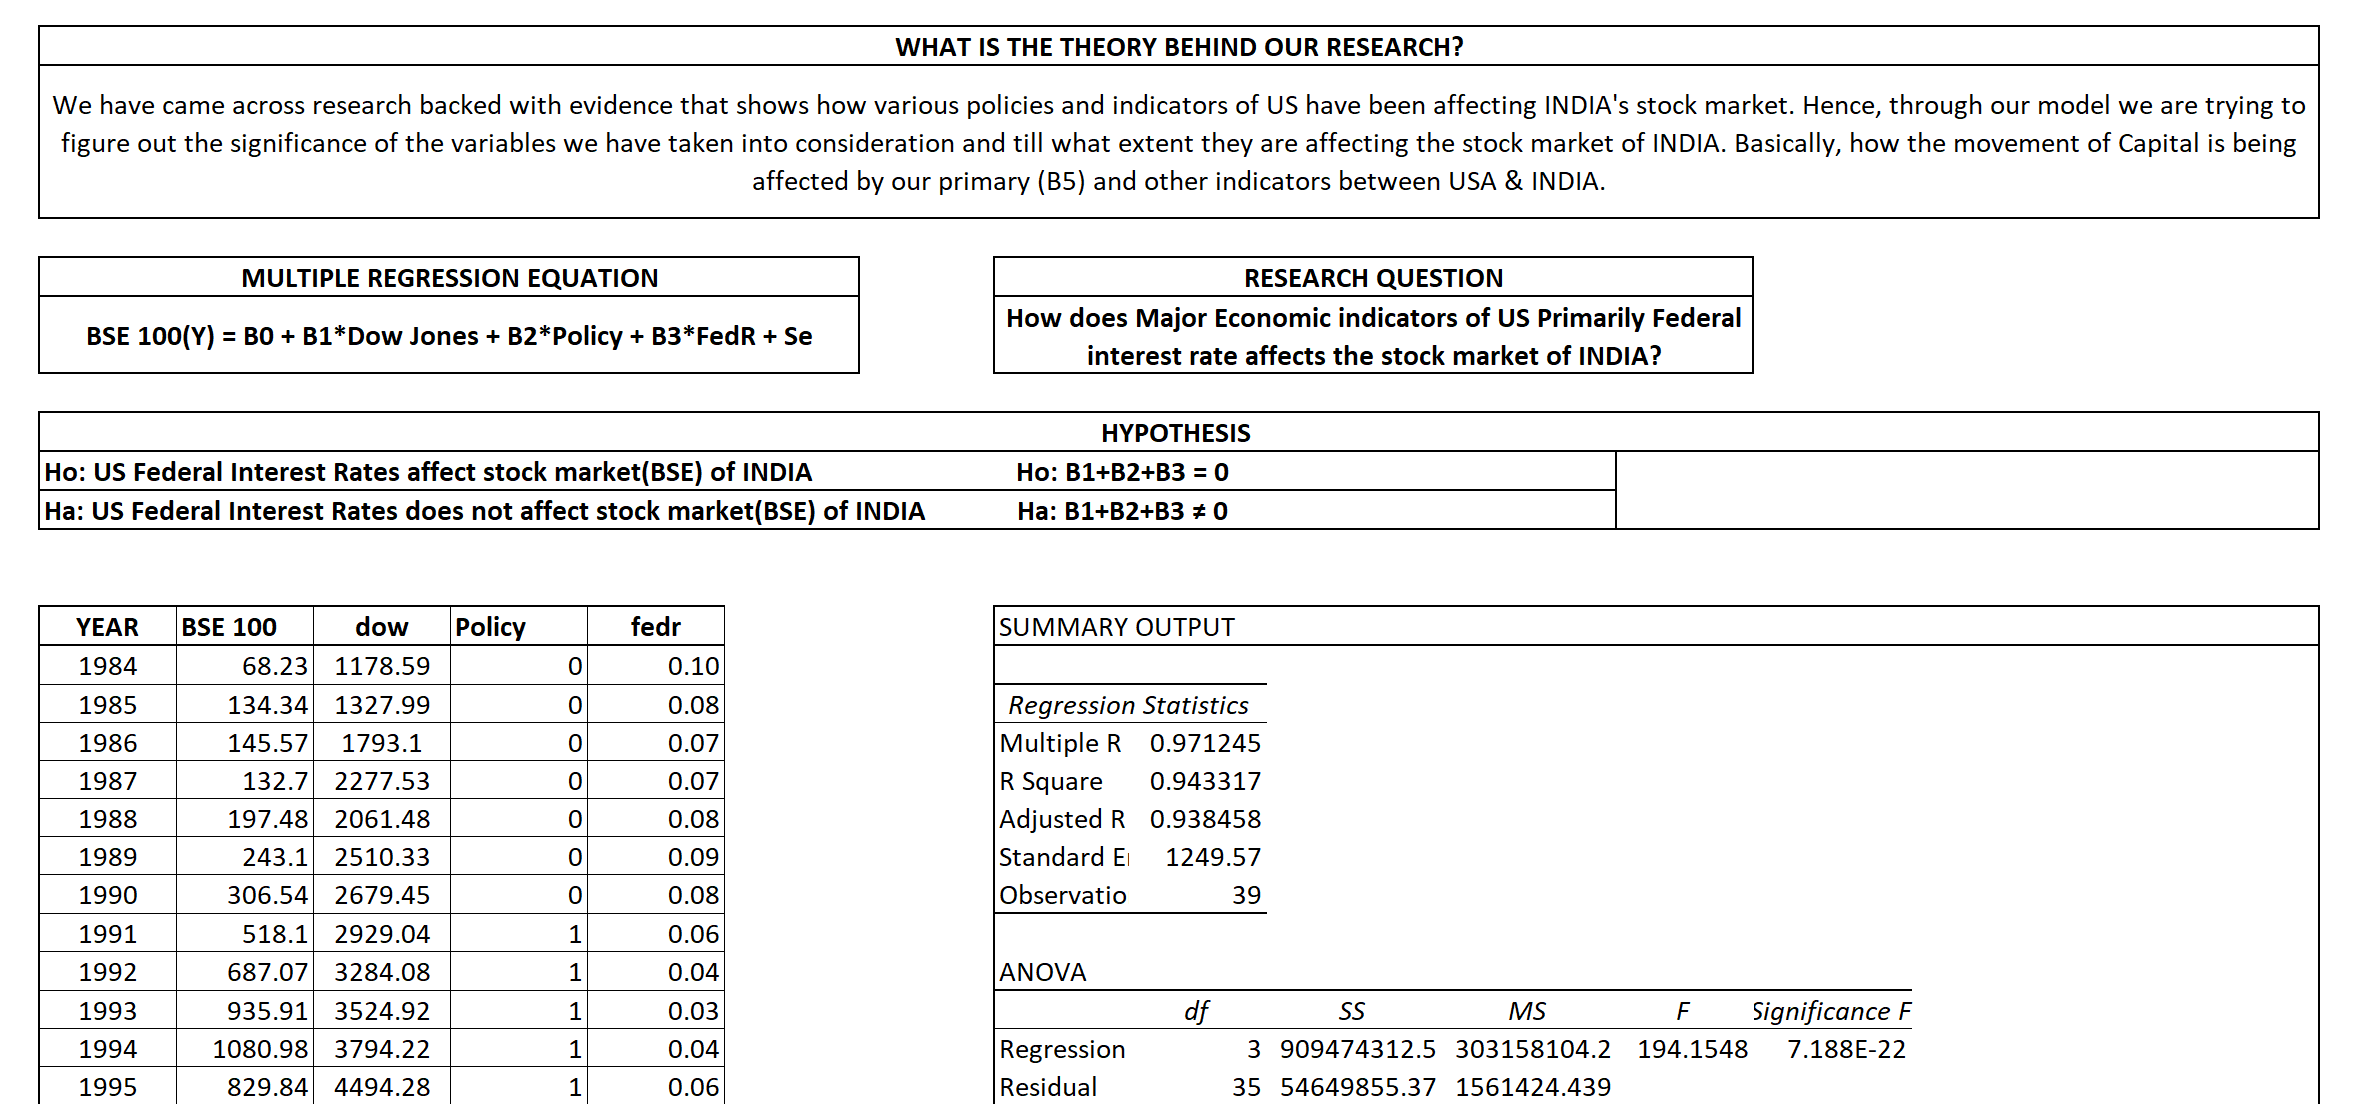This screenshot has width=2362, height=1104.
Task: Select the dow column header cell
Action: coord(381,627)
